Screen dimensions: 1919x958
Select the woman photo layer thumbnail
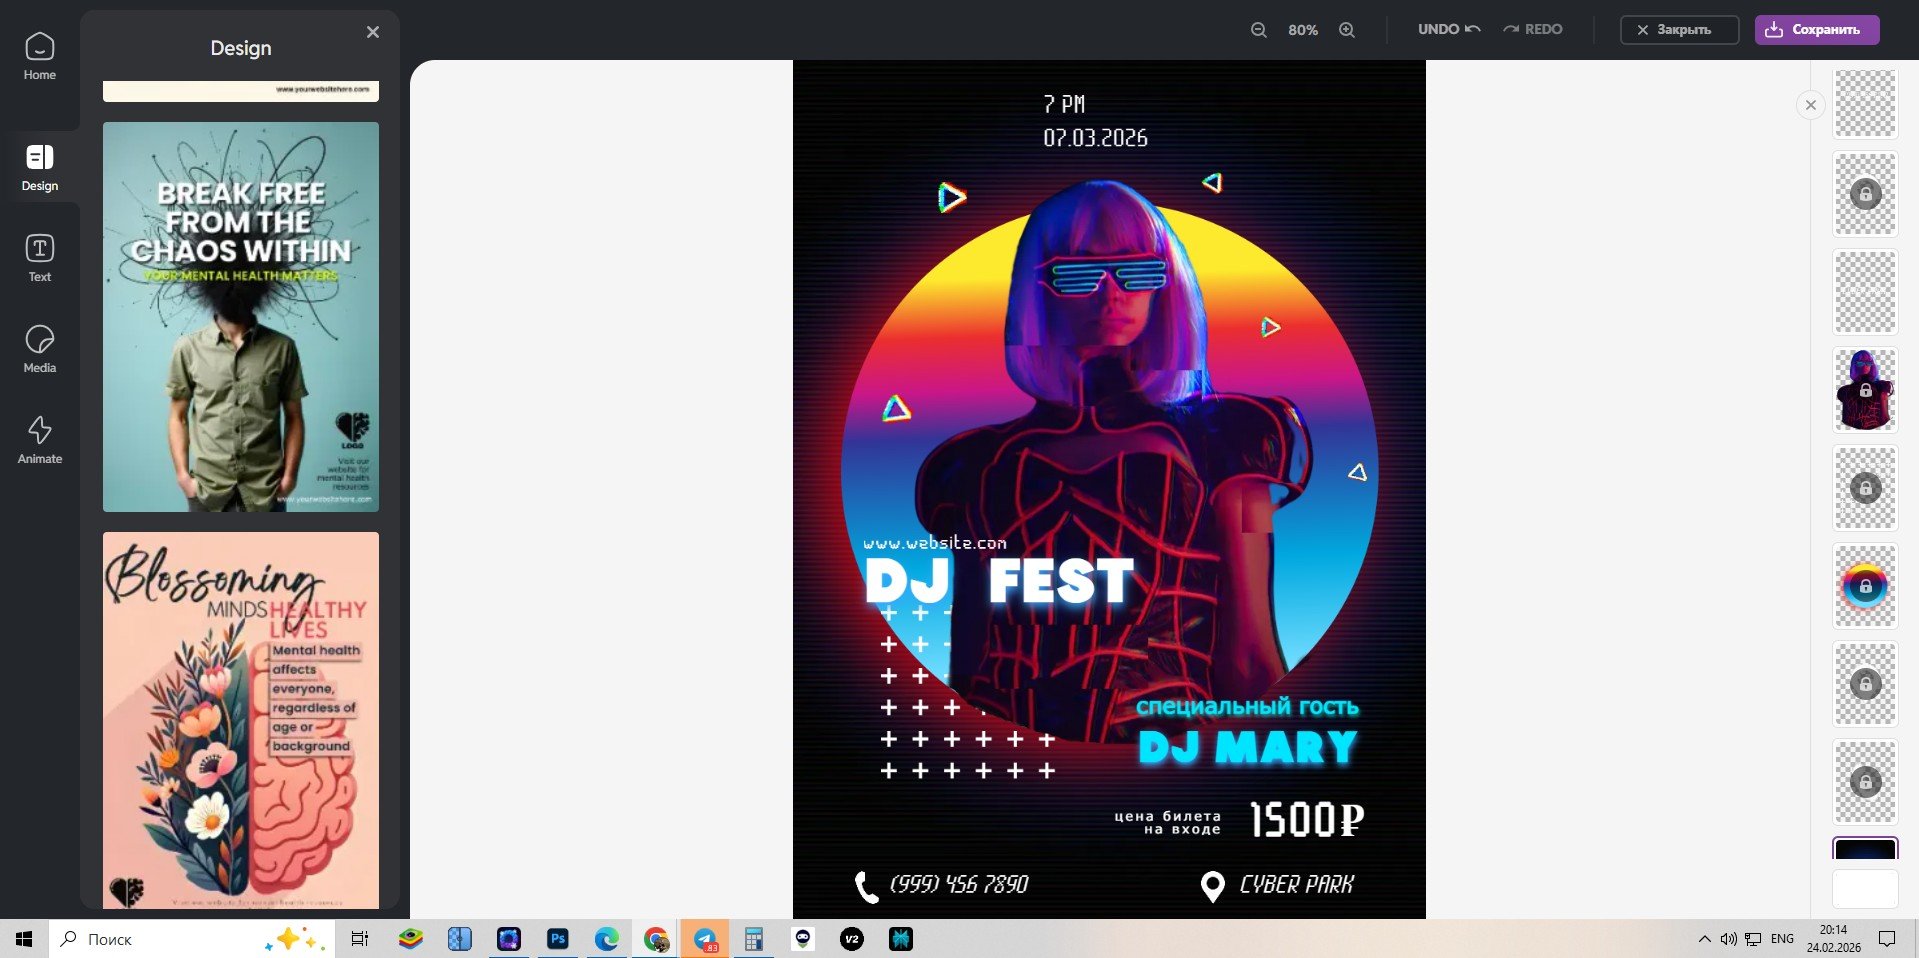click(x=1865, y=390)
